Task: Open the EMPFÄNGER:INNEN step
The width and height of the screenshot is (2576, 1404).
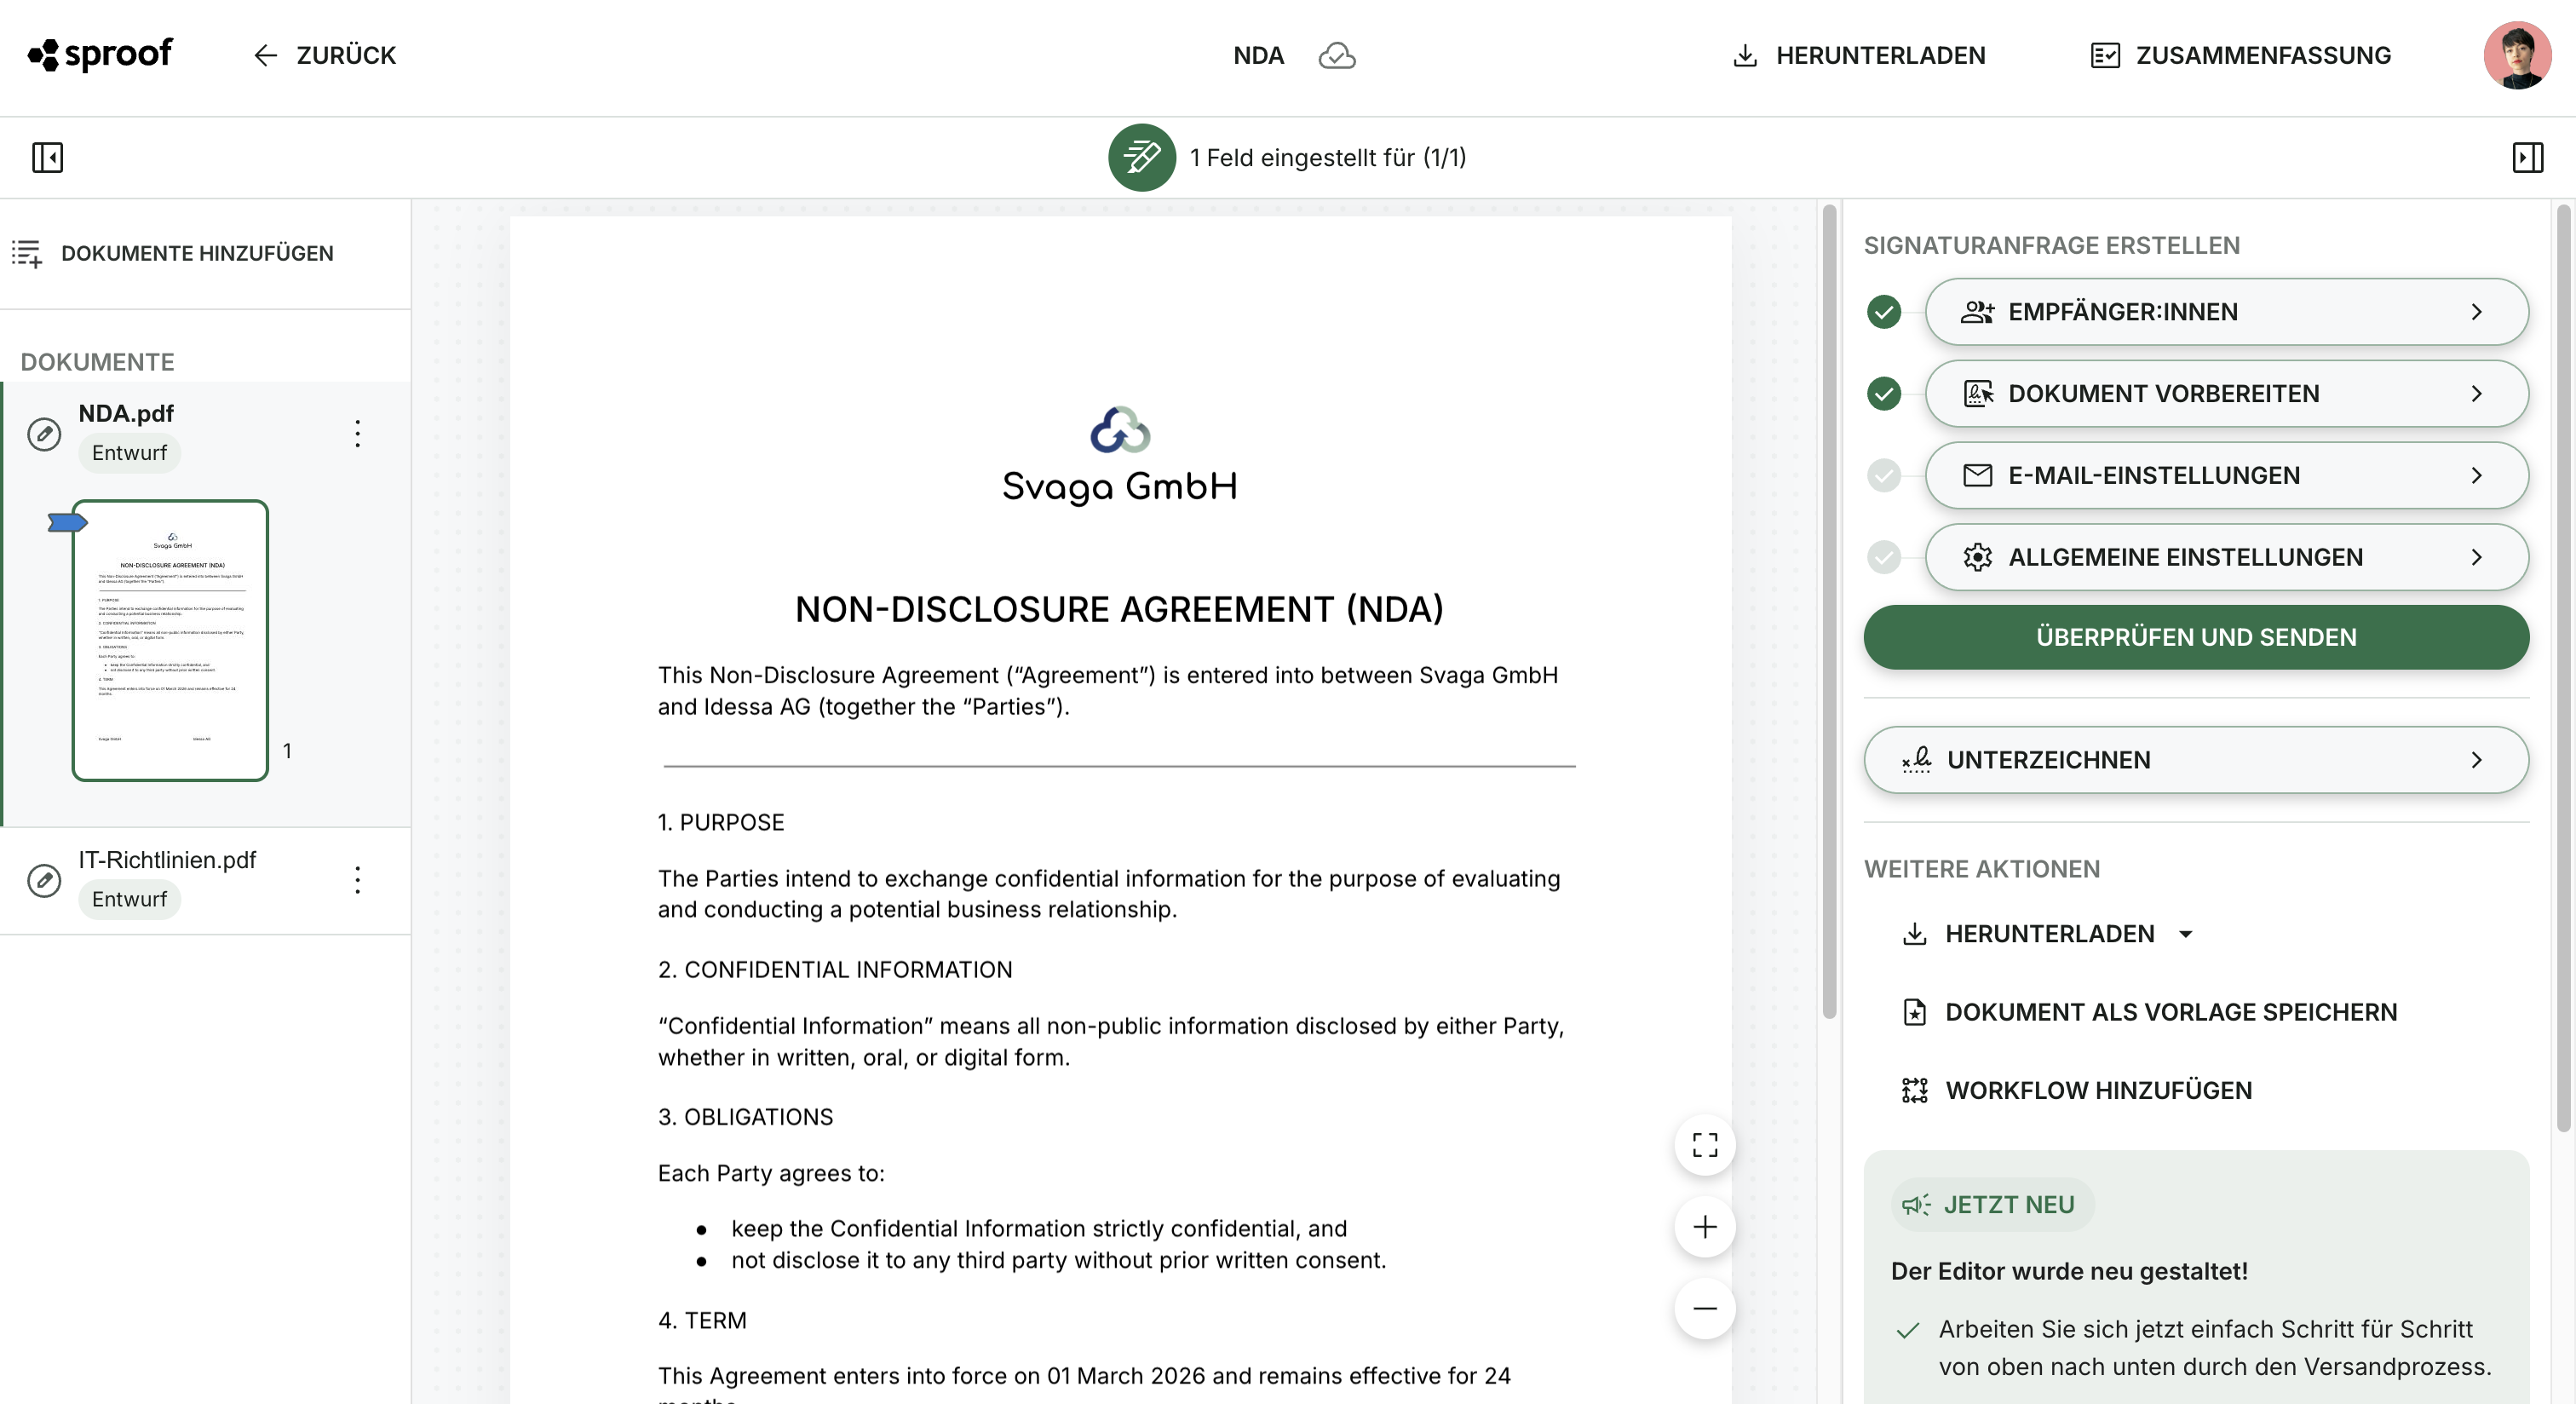Action: pos(2226,312)
